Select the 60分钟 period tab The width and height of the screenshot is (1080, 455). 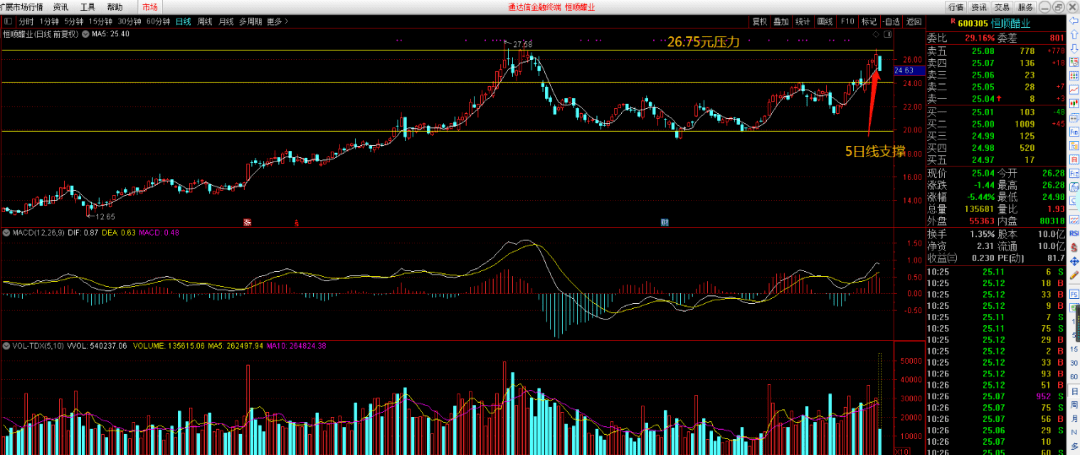[157, 20]
